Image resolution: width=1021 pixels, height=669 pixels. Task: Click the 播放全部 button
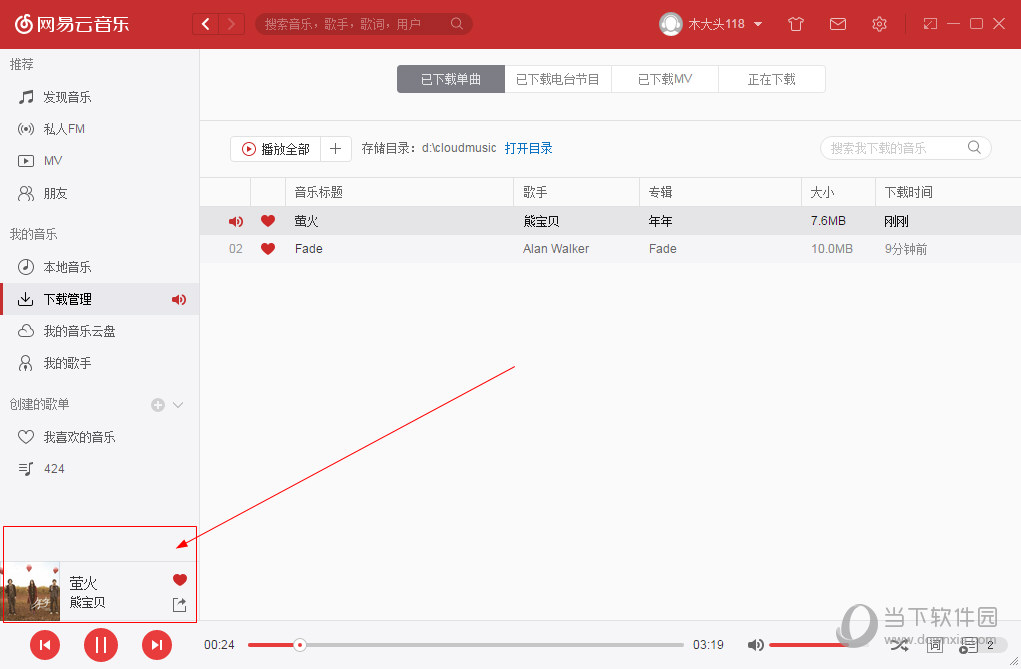click(274, 147)
